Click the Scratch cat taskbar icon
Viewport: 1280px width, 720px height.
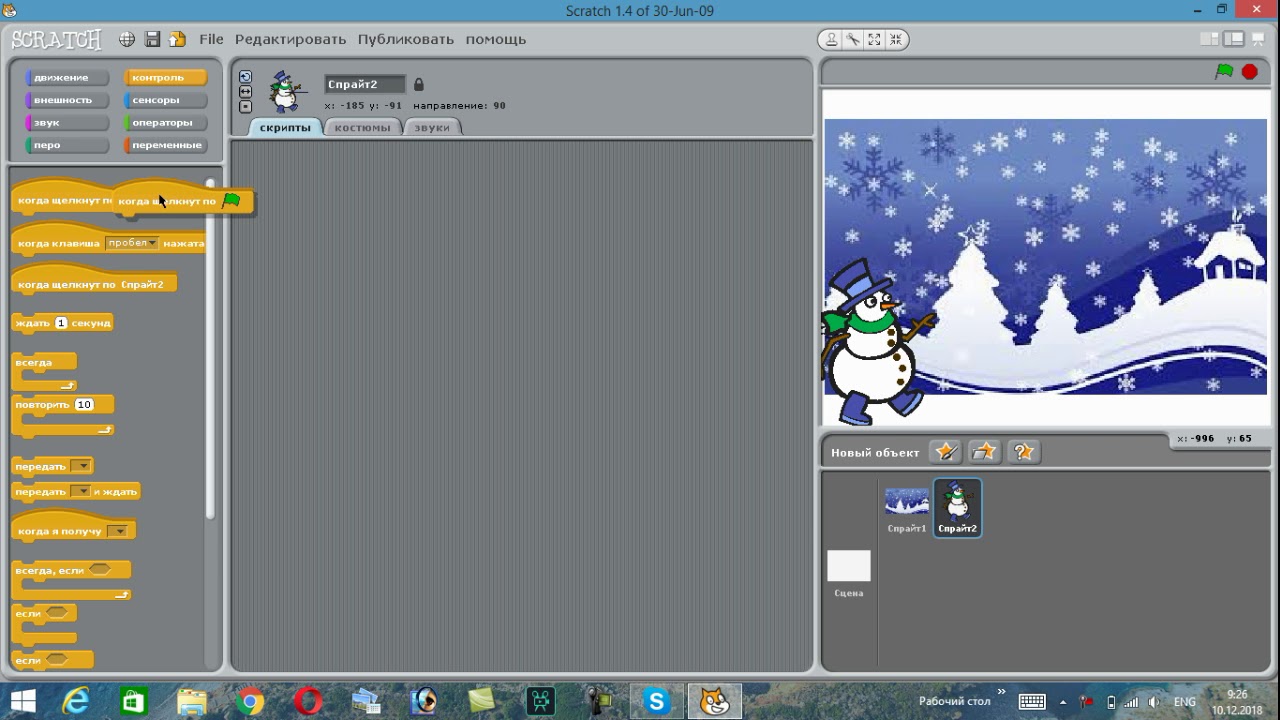[x=714, y=701]
